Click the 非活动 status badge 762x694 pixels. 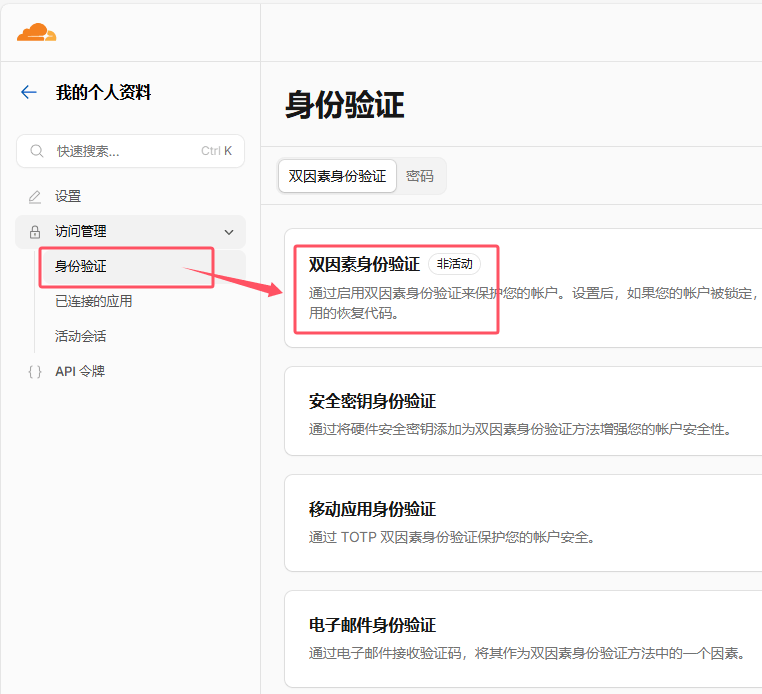(454, 264)
